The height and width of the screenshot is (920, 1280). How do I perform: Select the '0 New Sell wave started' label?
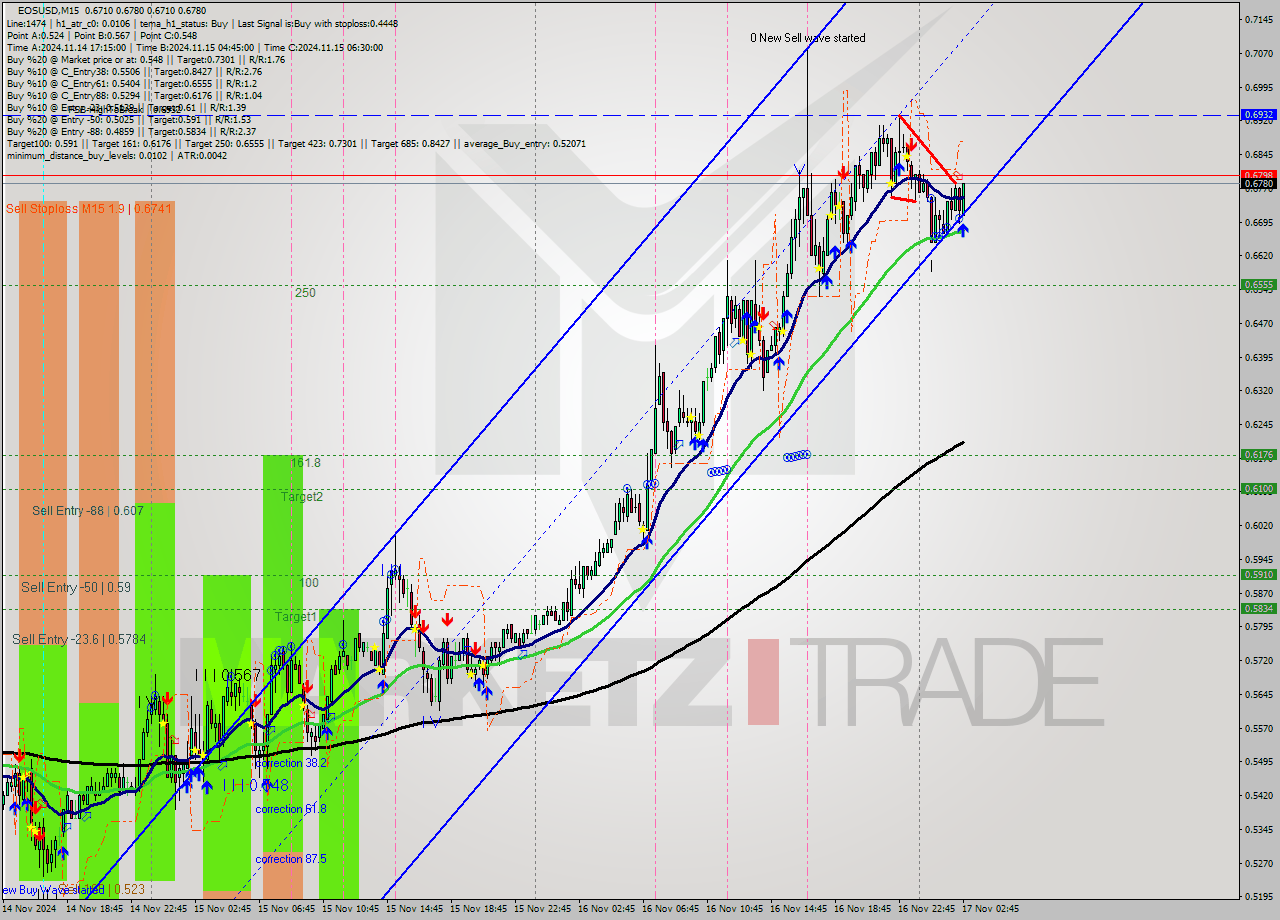coord(808,38)
